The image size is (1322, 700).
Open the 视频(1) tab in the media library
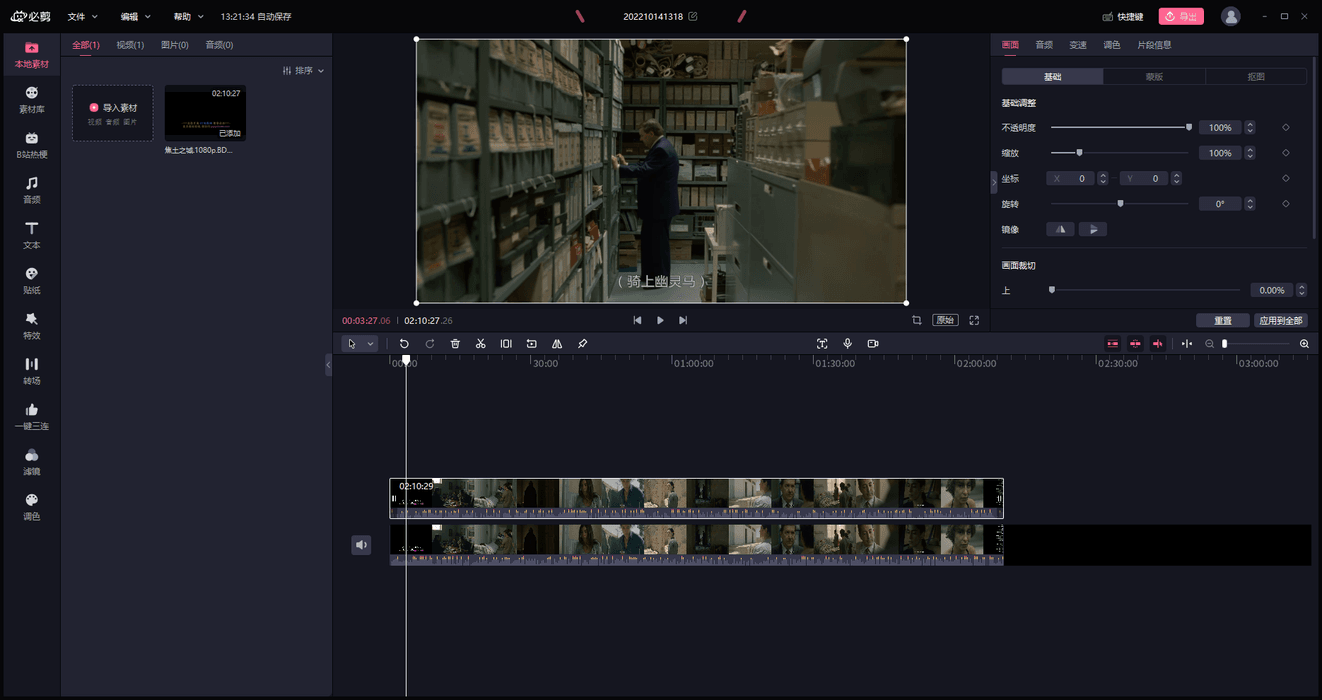(130, 44)
